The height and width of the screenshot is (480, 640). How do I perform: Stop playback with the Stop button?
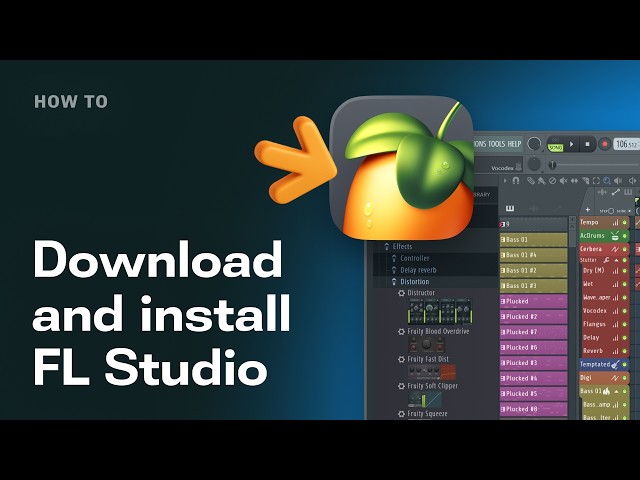(x=587, y=144)
